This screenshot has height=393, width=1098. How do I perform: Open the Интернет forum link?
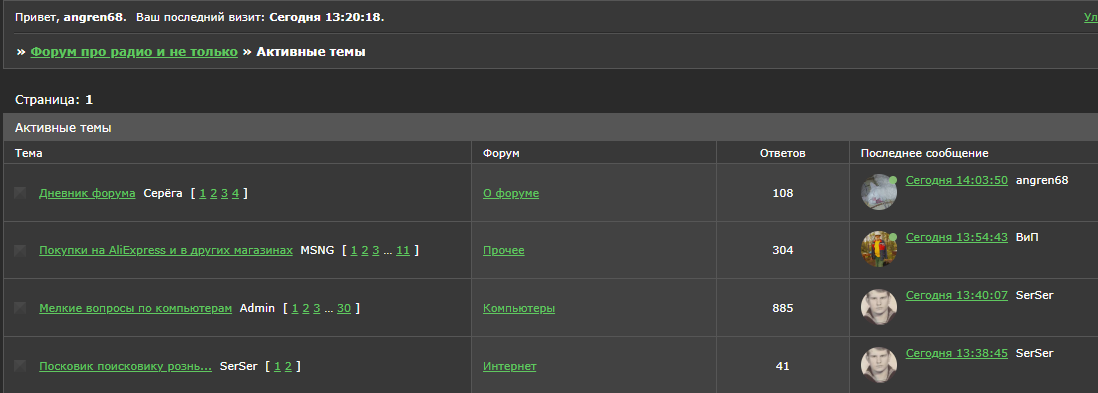click(510, 366)
